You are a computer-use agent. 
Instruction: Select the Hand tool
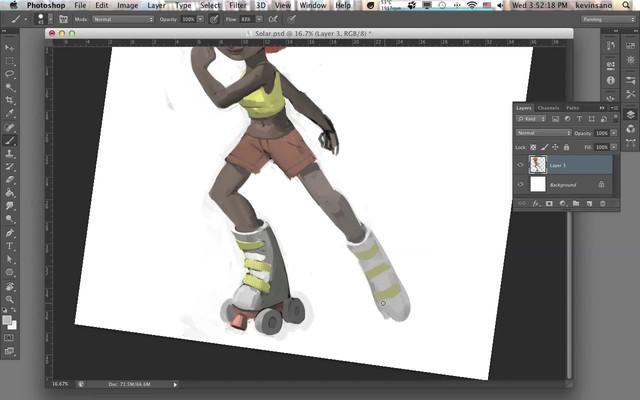(x=9, y=287)
